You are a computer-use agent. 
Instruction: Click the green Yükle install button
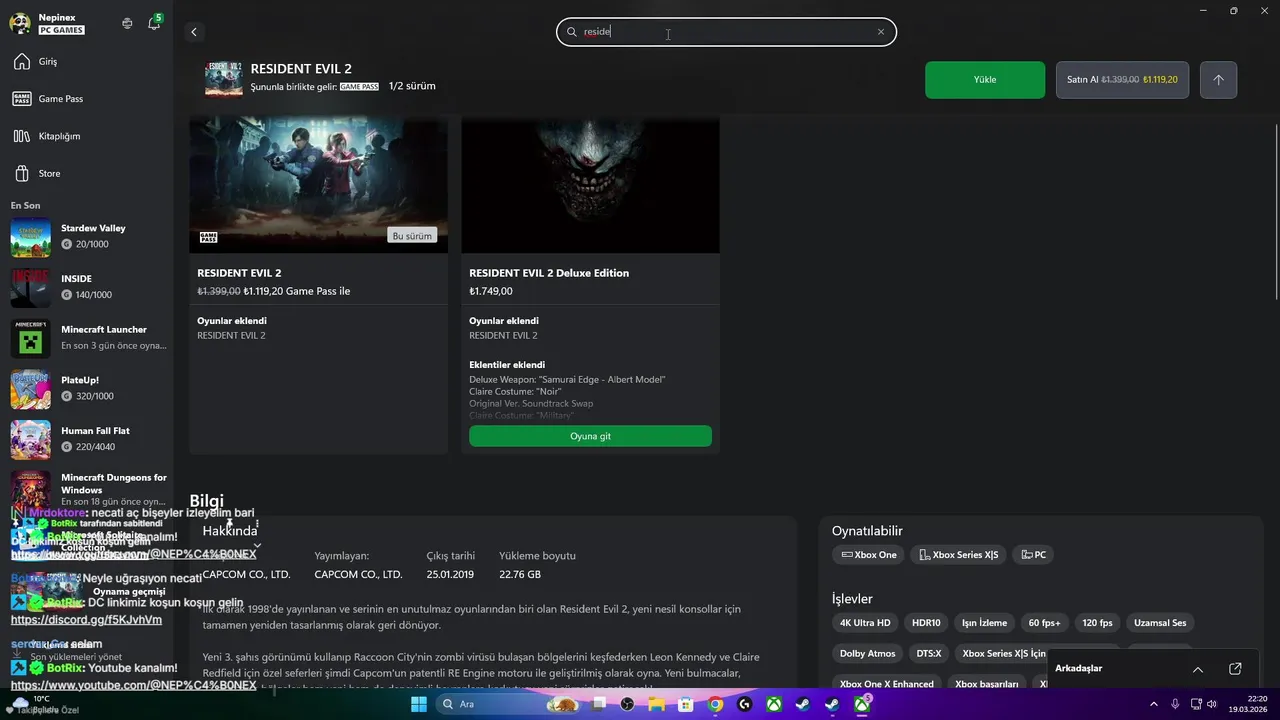click(x=985, y=80)
